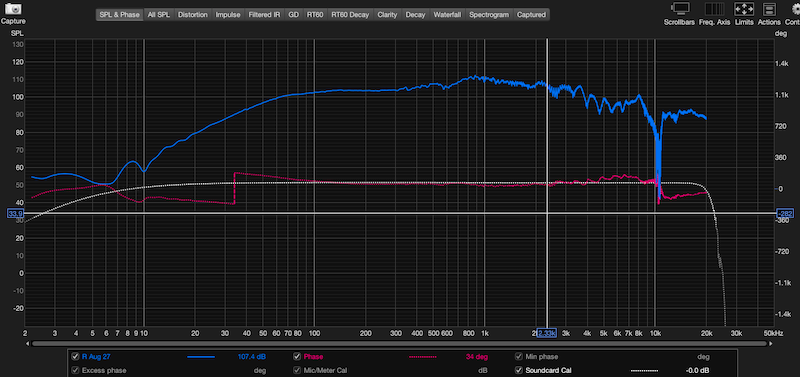
Task: Click the deg axis label
Action: [x=781, y=33]
